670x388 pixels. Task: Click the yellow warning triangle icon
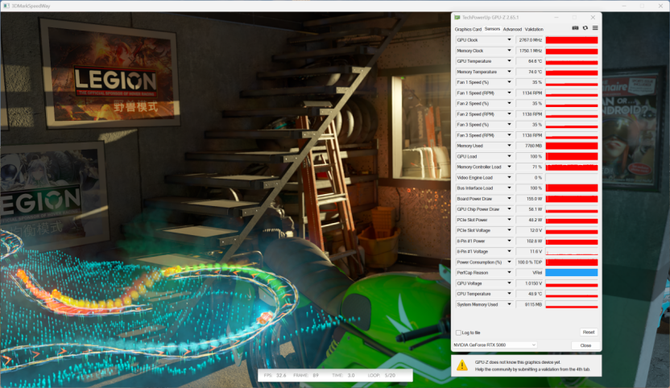pos(462,365)
